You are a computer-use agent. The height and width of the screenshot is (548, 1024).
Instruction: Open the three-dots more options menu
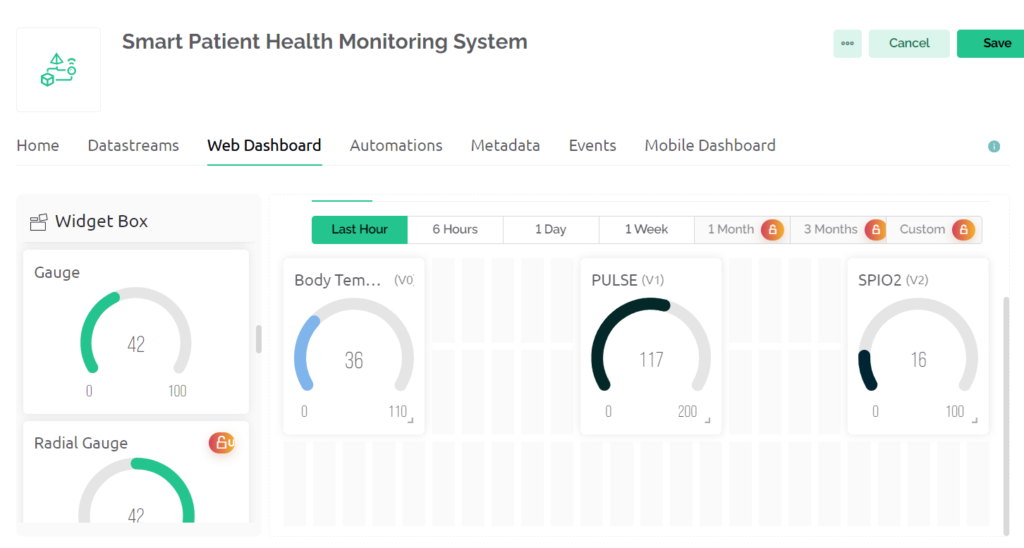(847, 43)
